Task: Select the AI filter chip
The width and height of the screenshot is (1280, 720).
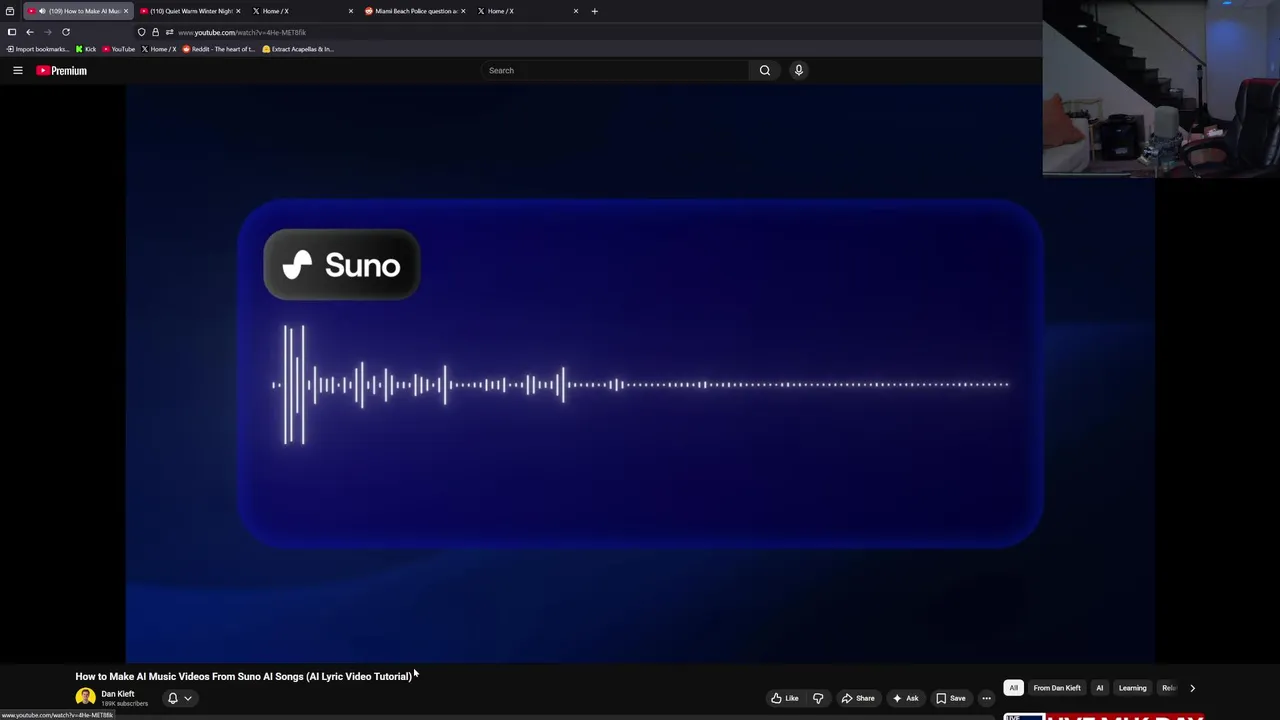Action: click(1099, 688)
